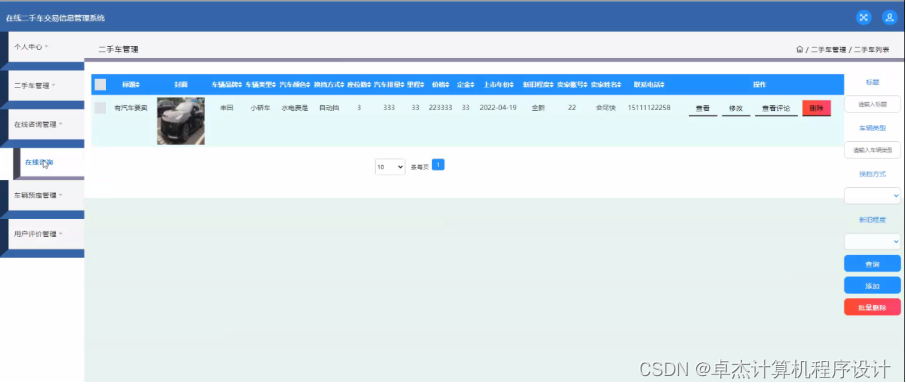906x388 pixels.
Task: Go to home via breadcrumb house icon
Action: (x=800, y=50)
